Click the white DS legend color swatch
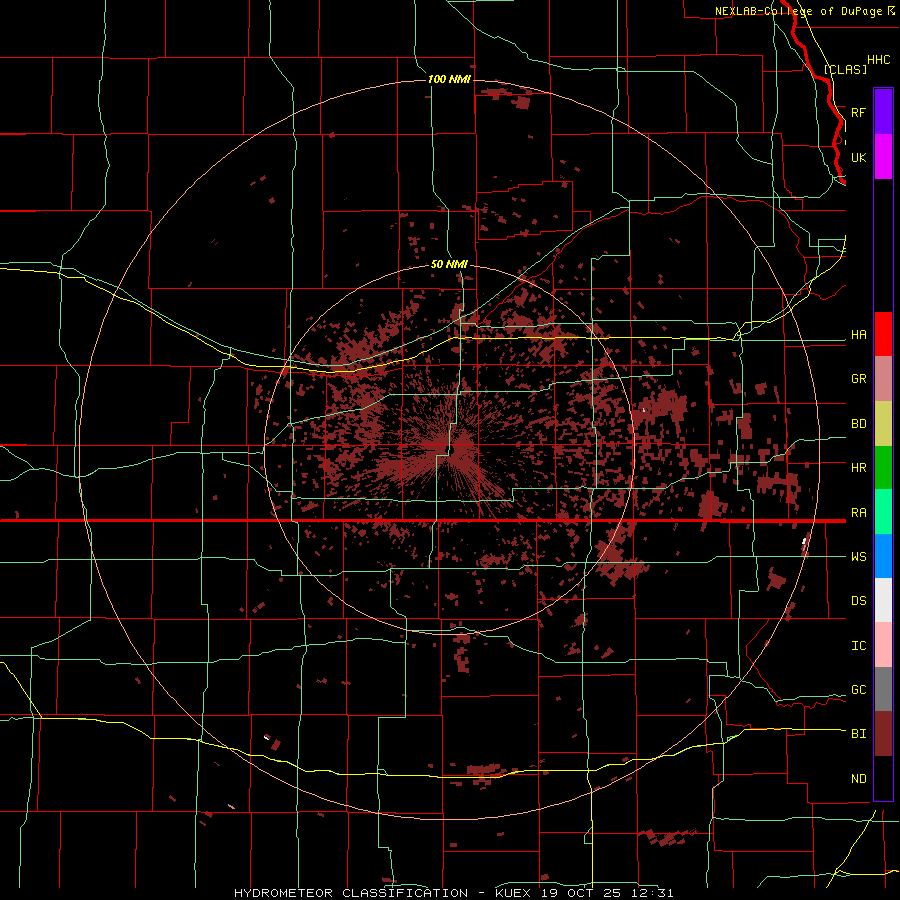The height and width of the screenshot is (900, 900). point(883,600)
